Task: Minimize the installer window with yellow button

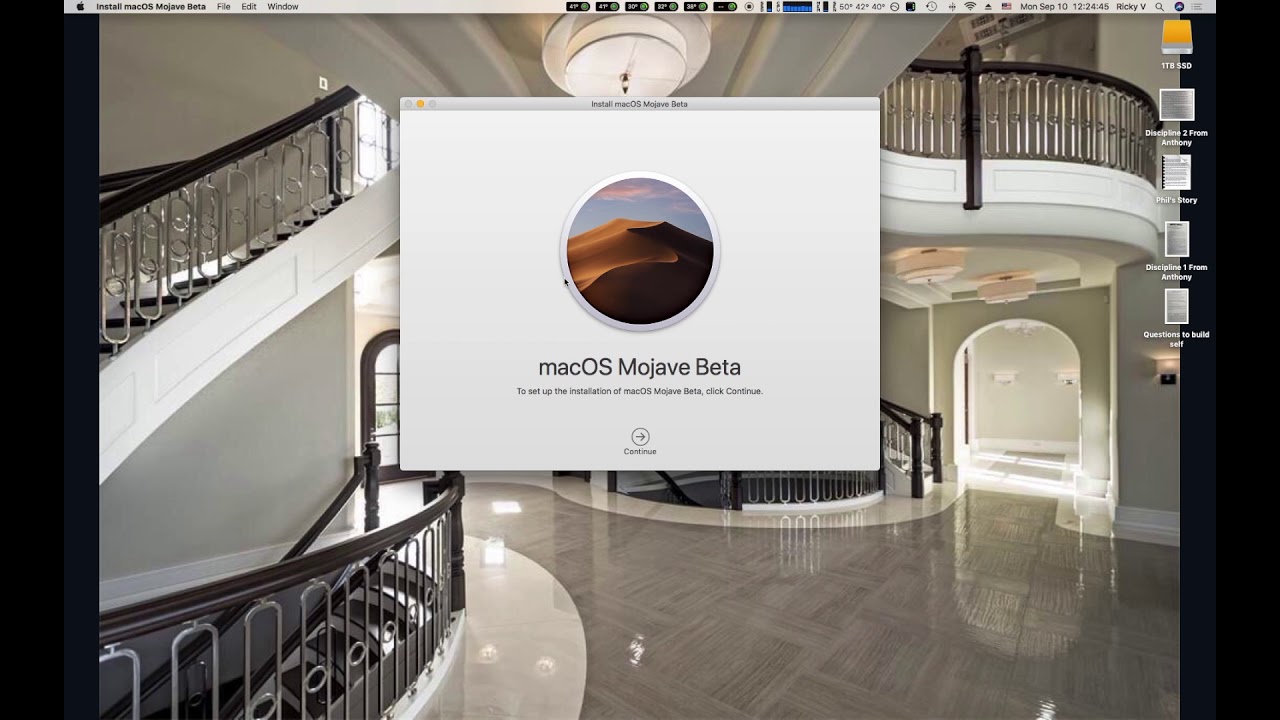Action: (x=420, y=104)
